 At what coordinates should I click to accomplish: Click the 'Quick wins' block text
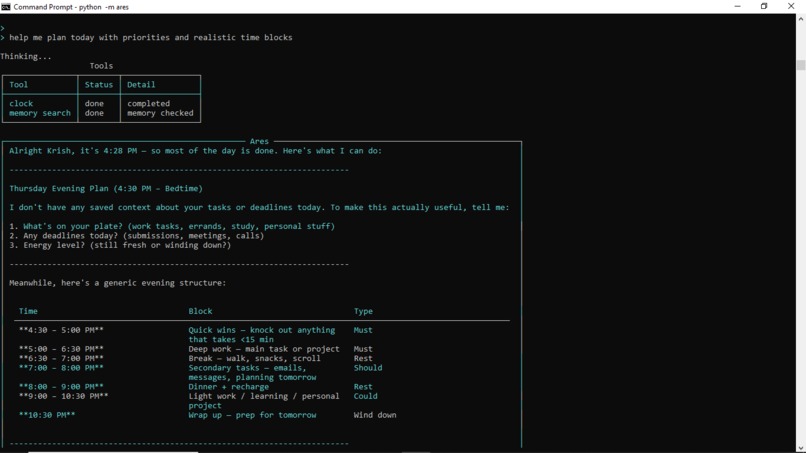coord(262,335)
